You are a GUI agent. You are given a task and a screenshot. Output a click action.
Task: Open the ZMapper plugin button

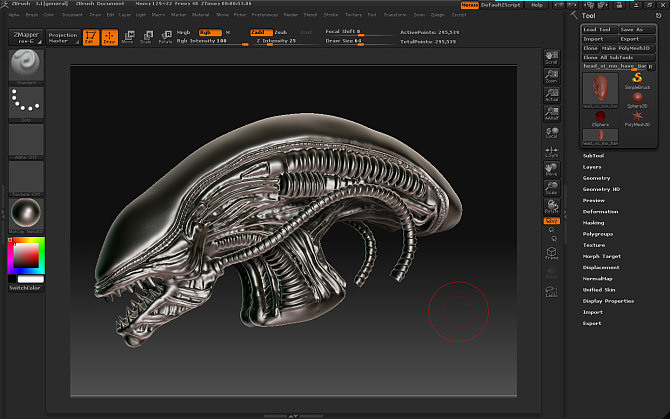[26, 38]
